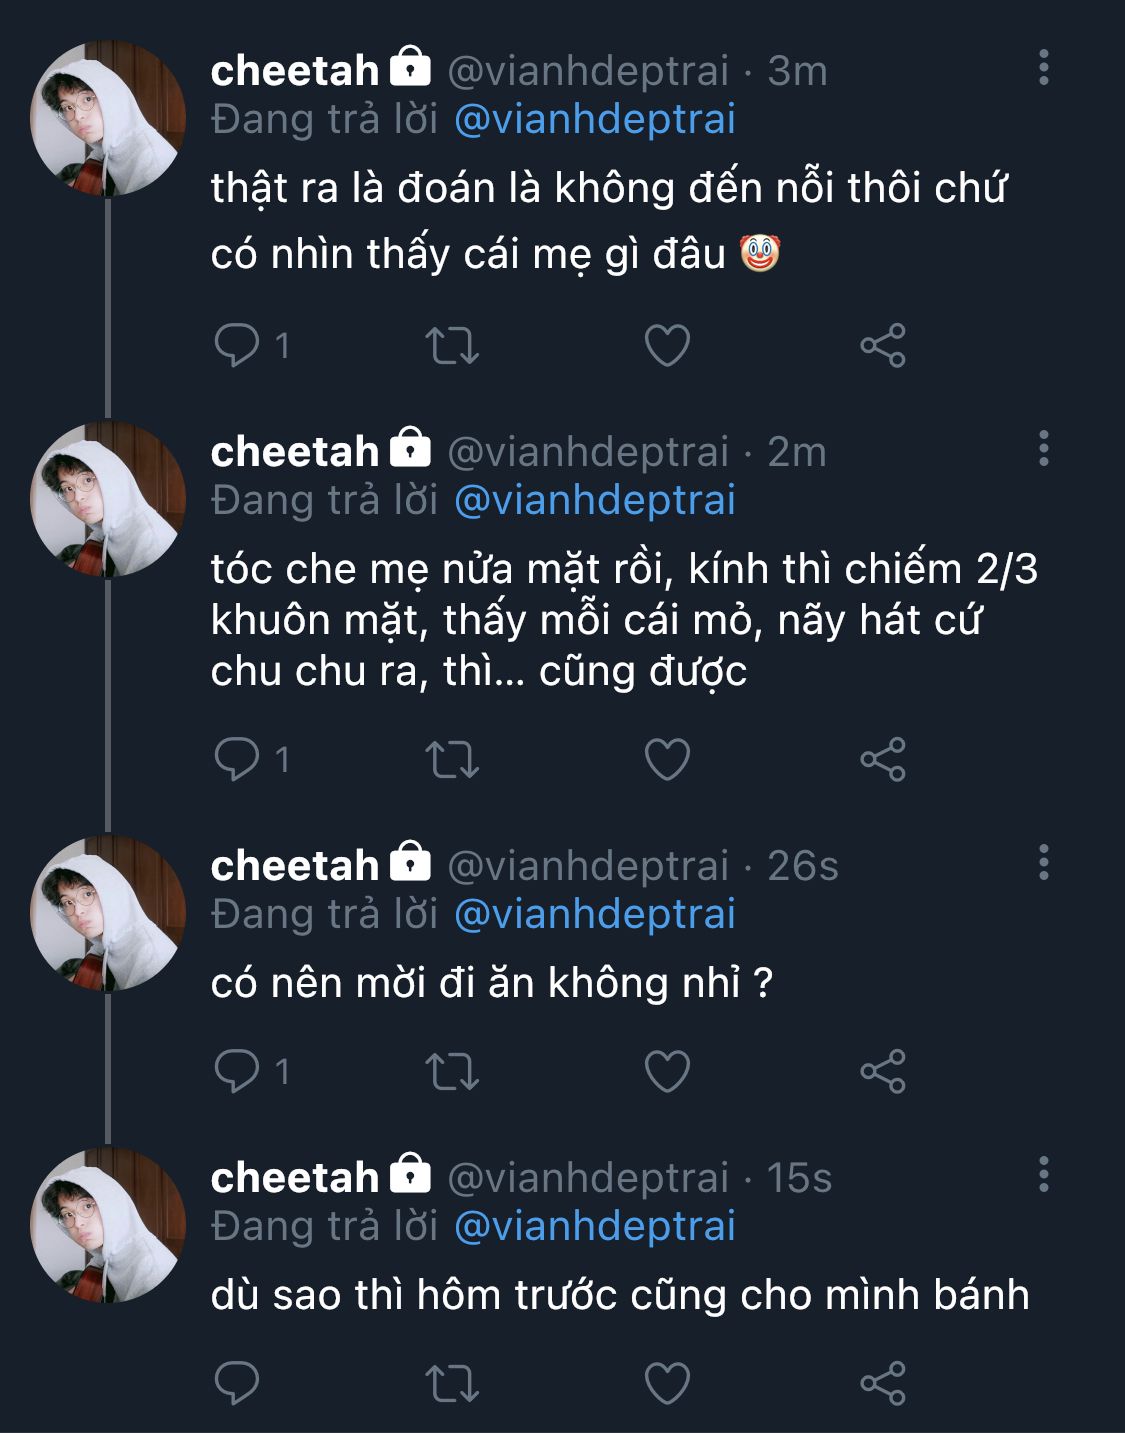Share the tweet posted 15s ago
Screen dimensions: 1125x1433
[883, 1383]
